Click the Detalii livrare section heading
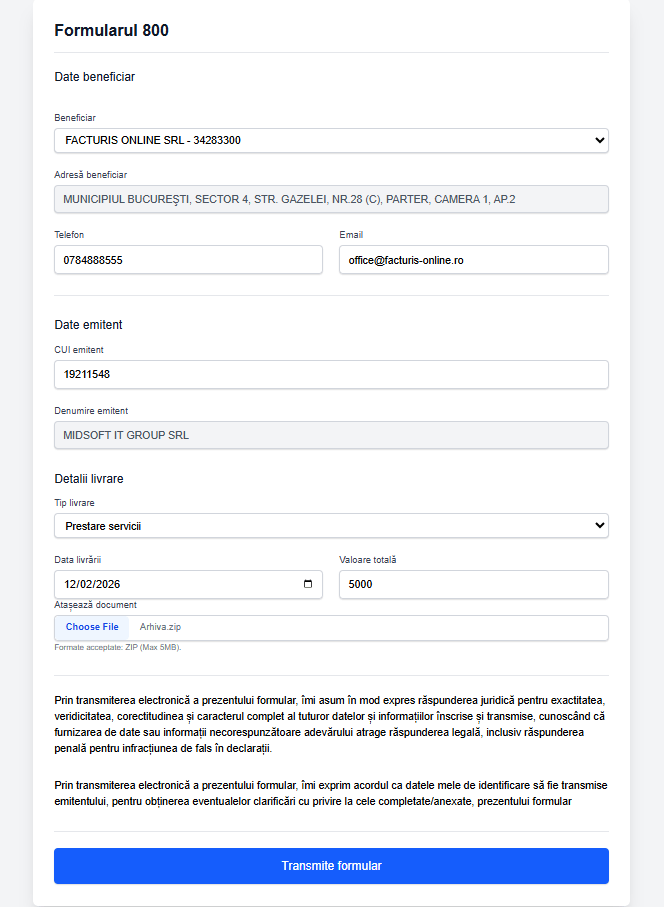The image size is (664, 907). (89, 479)
